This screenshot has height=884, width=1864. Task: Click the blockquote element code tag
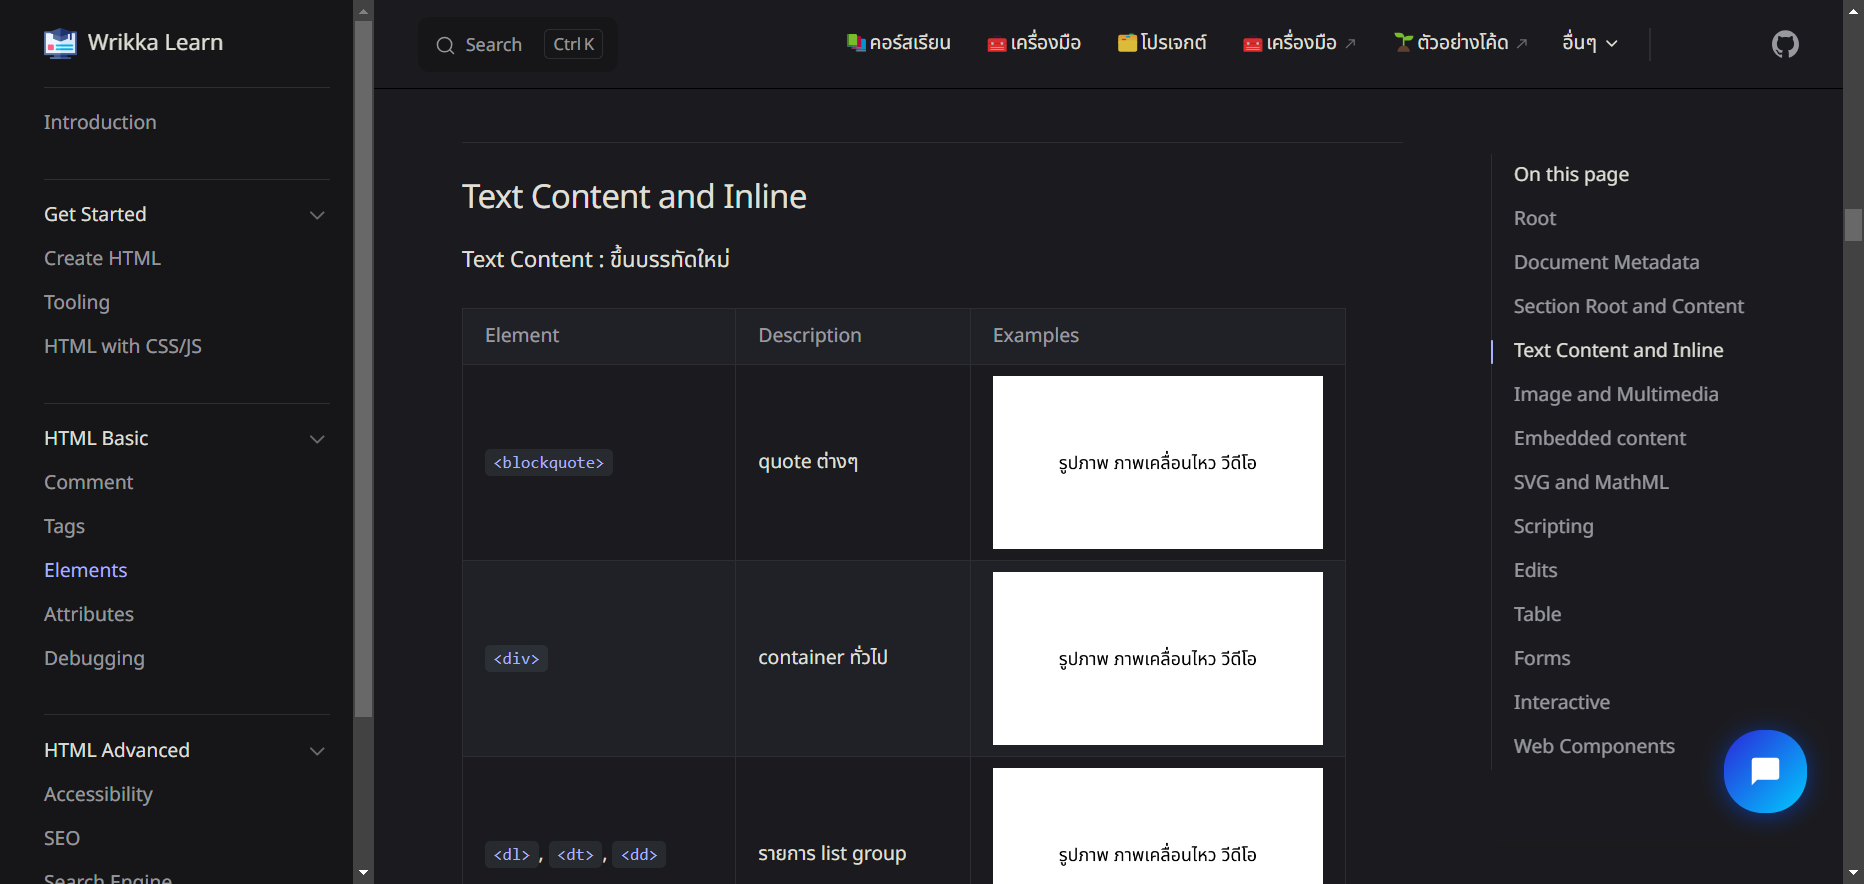[548, 462]
